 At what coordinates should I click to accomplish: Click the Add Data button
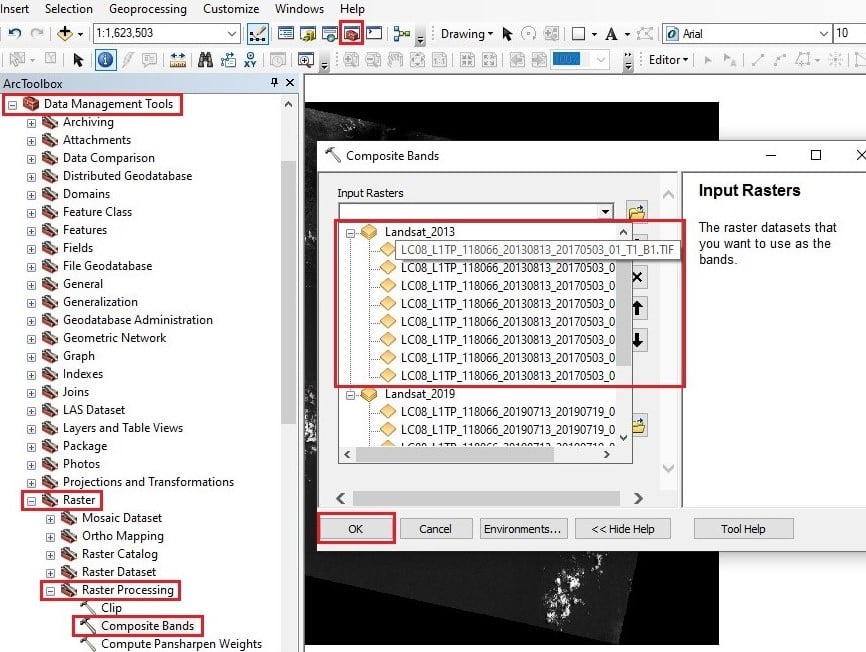click(65, 34)
